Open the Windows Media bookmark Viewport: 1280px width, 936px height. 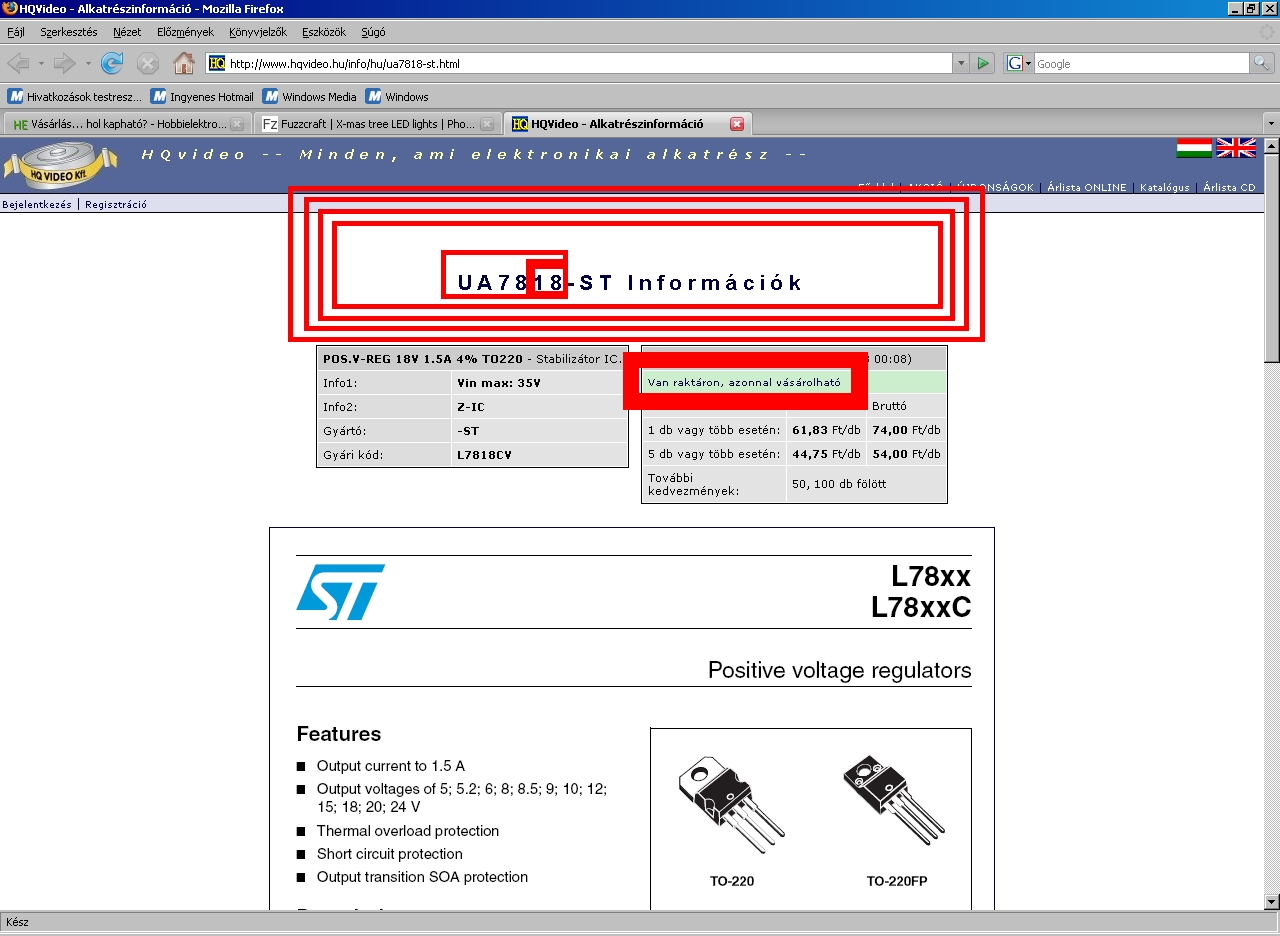[x=310, y=97]
